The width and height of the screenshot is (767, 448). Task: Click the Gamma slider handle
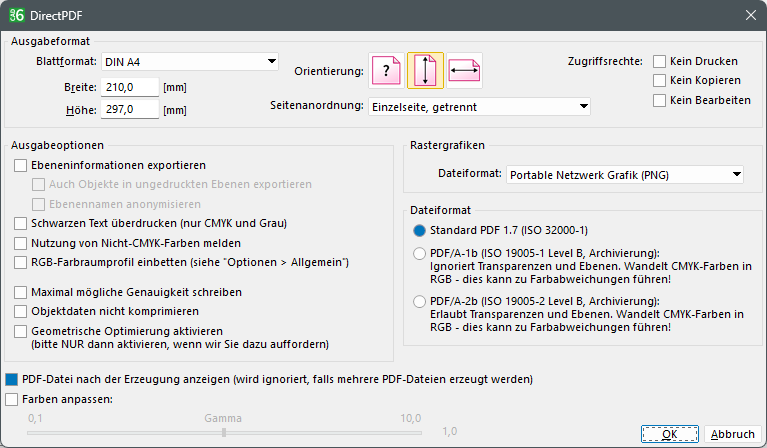224,432
